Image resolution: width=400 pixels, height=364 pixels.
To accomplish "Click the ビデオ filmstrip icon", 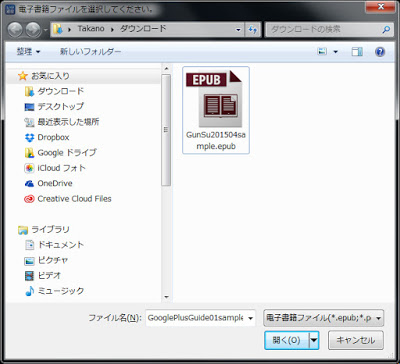I will click(x=29, y=276).
